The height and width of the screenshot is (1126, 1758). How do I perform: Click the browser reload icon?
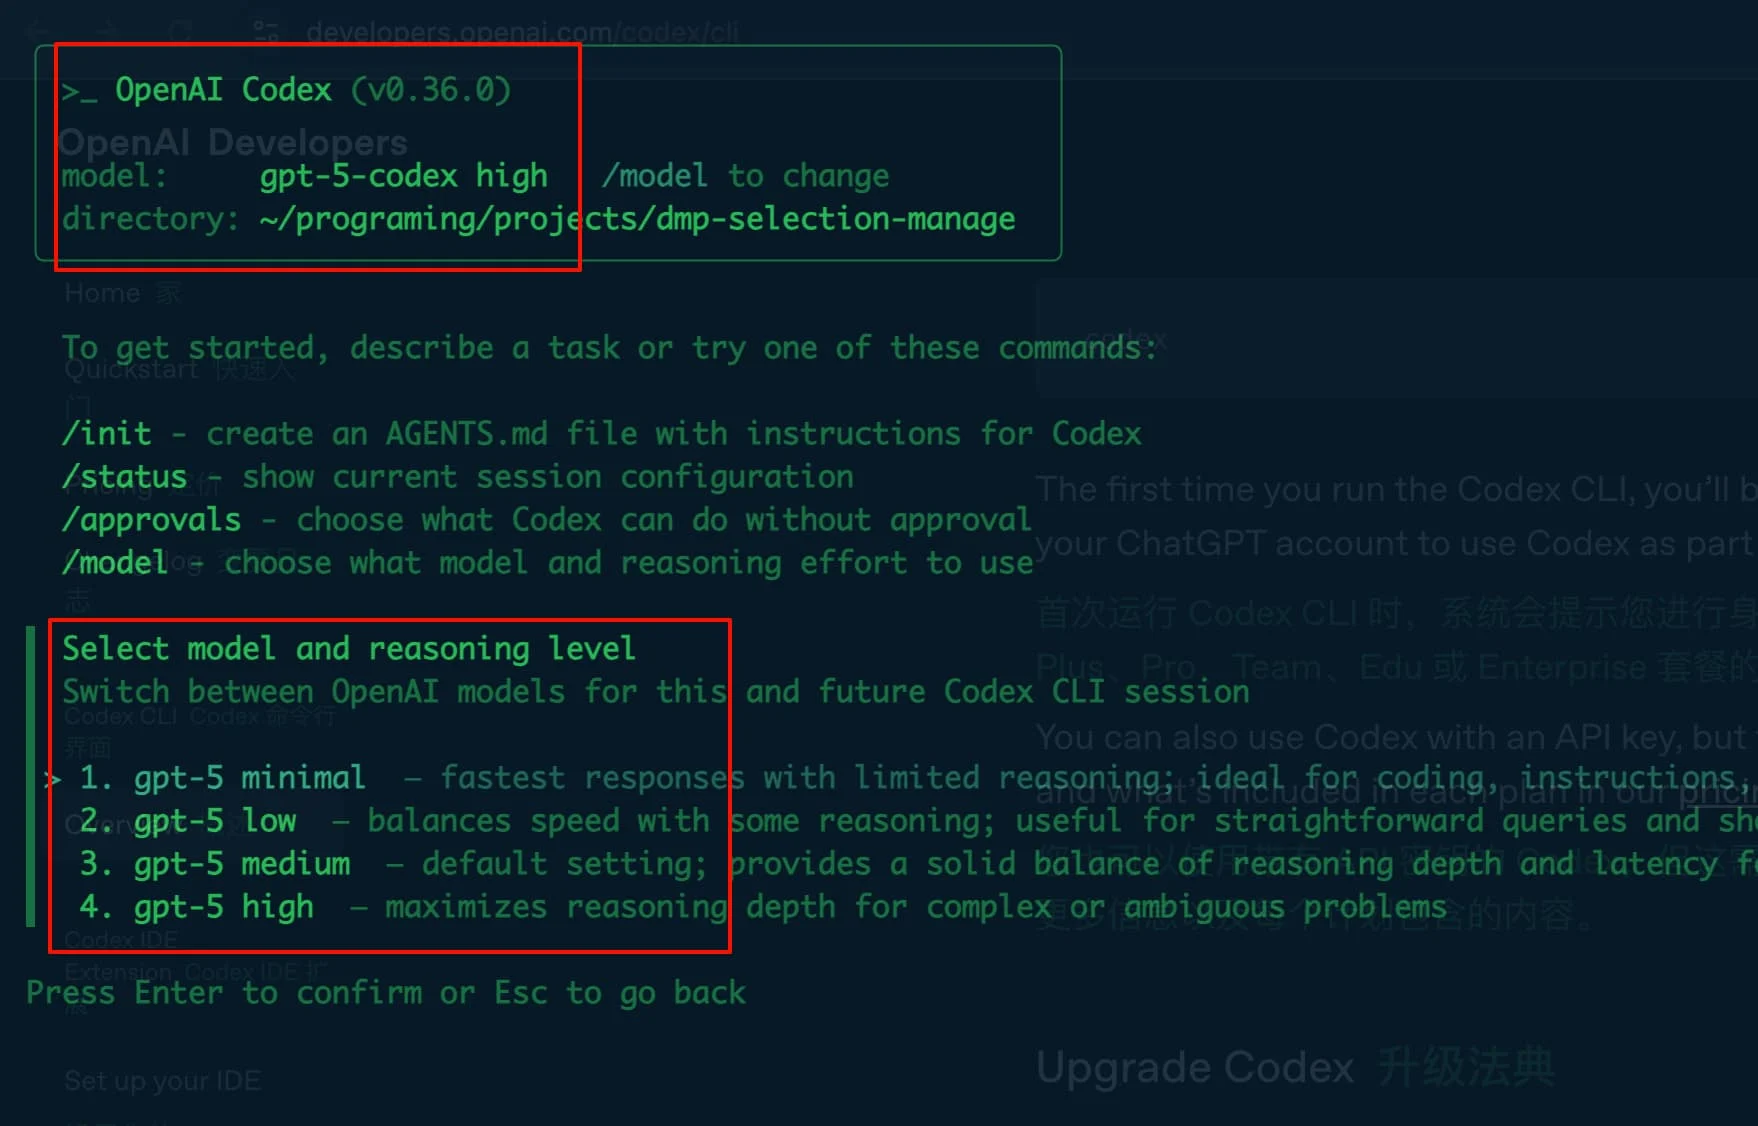pos(179,31)
